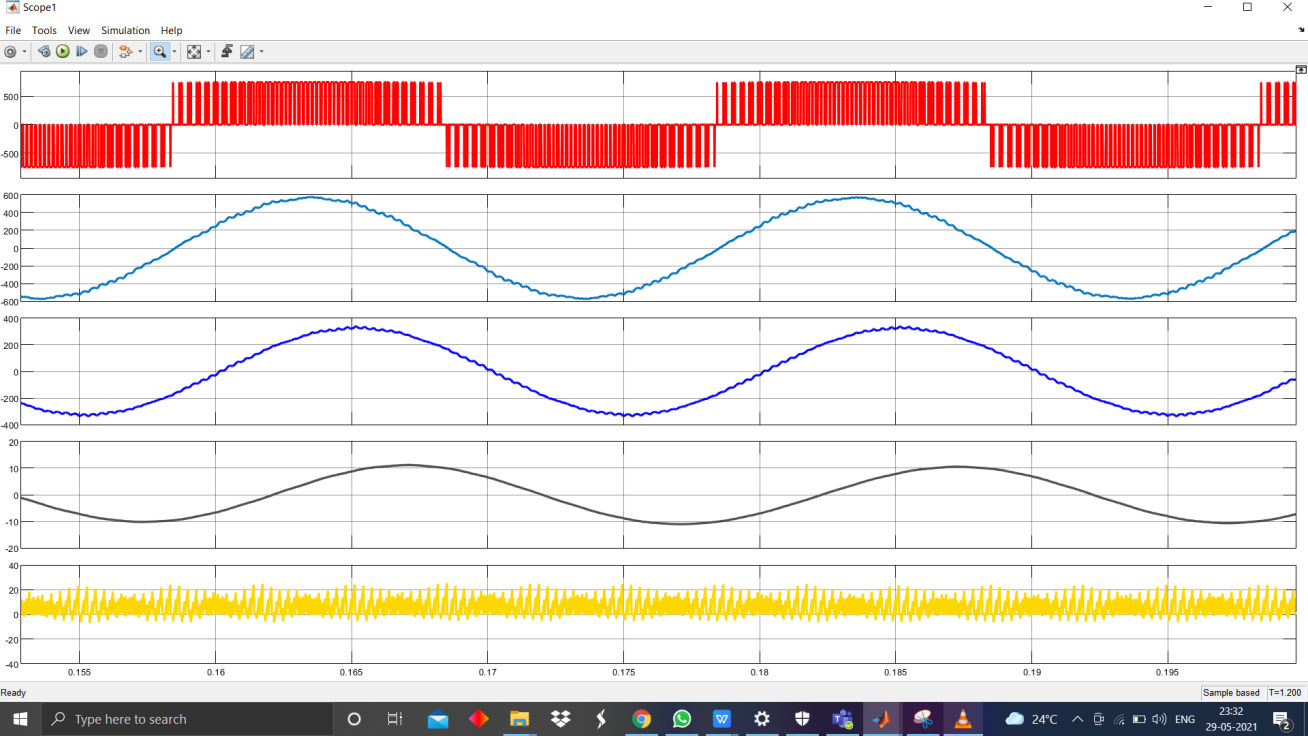Switch to MATLAB on the taskbar
Screen dimensions: 1308x736
882,719
